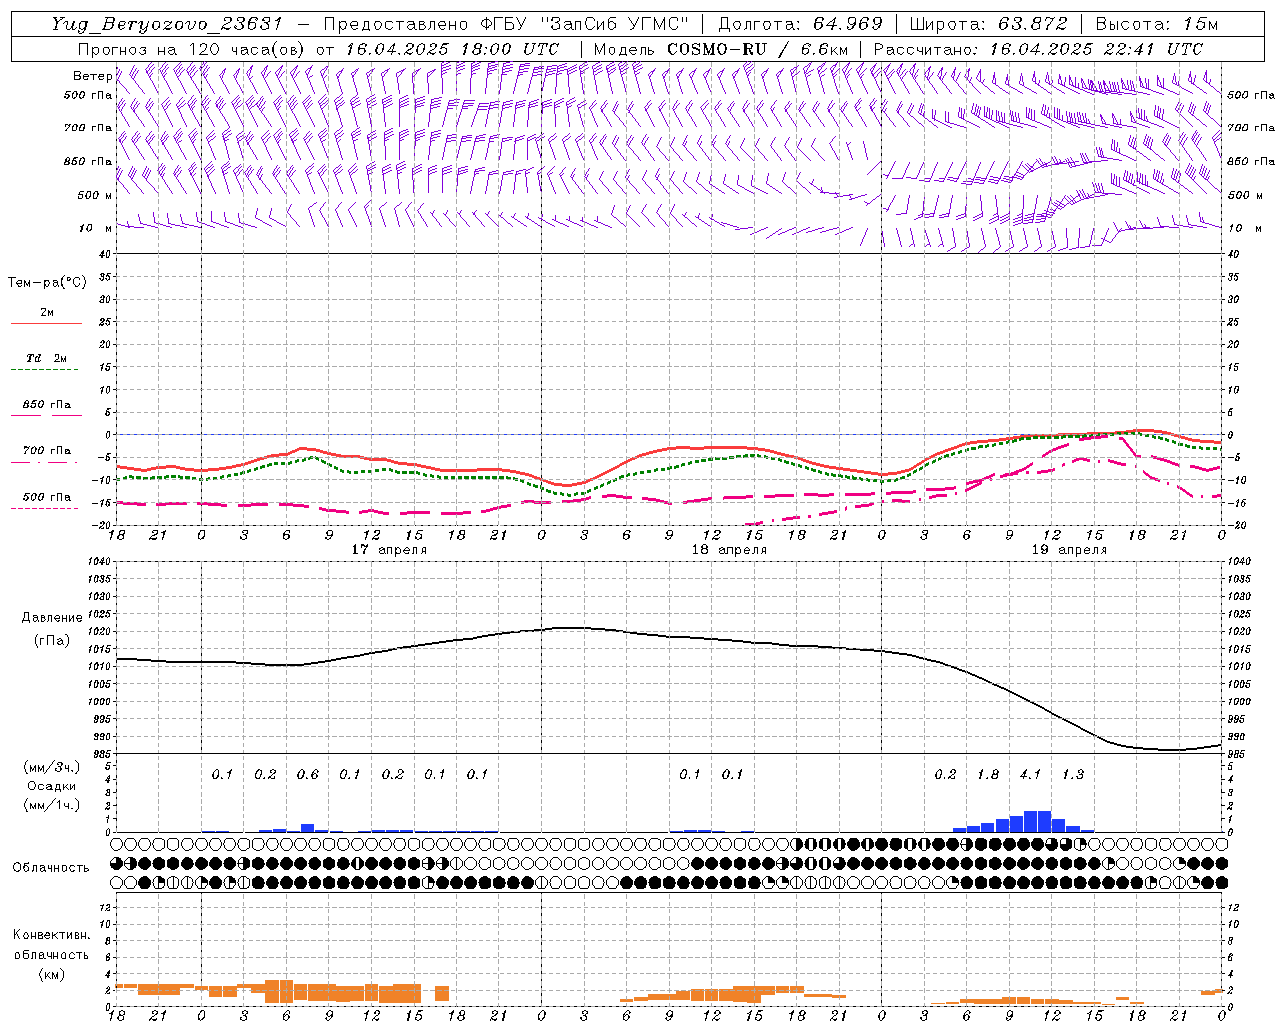Image resolution: width=1280 pixels, height=1024 pixels.
Task: Click the "(гПа)" unit under Давление
Action: [x=52, y=640]
